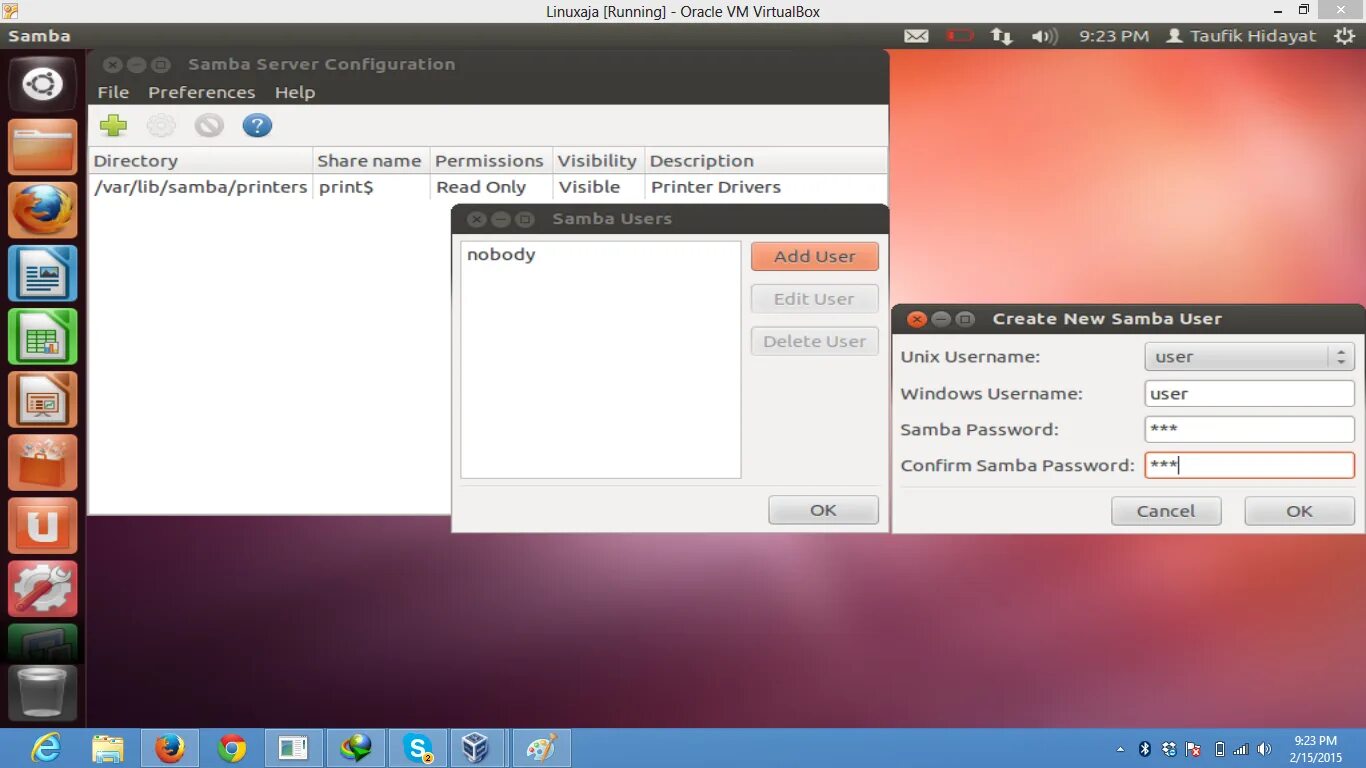Screen dimensions: 1366x768
Task: Click the Samba Password field
Action: [1249, 429]
